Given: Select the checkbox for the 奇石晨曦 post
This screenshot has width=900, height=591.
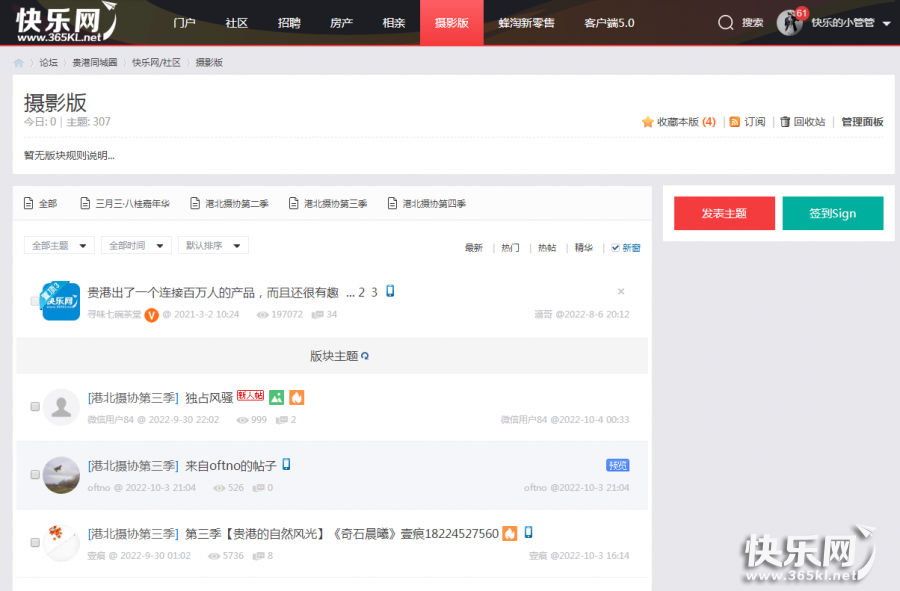Looking at the screenshot, I should (35, 542).
